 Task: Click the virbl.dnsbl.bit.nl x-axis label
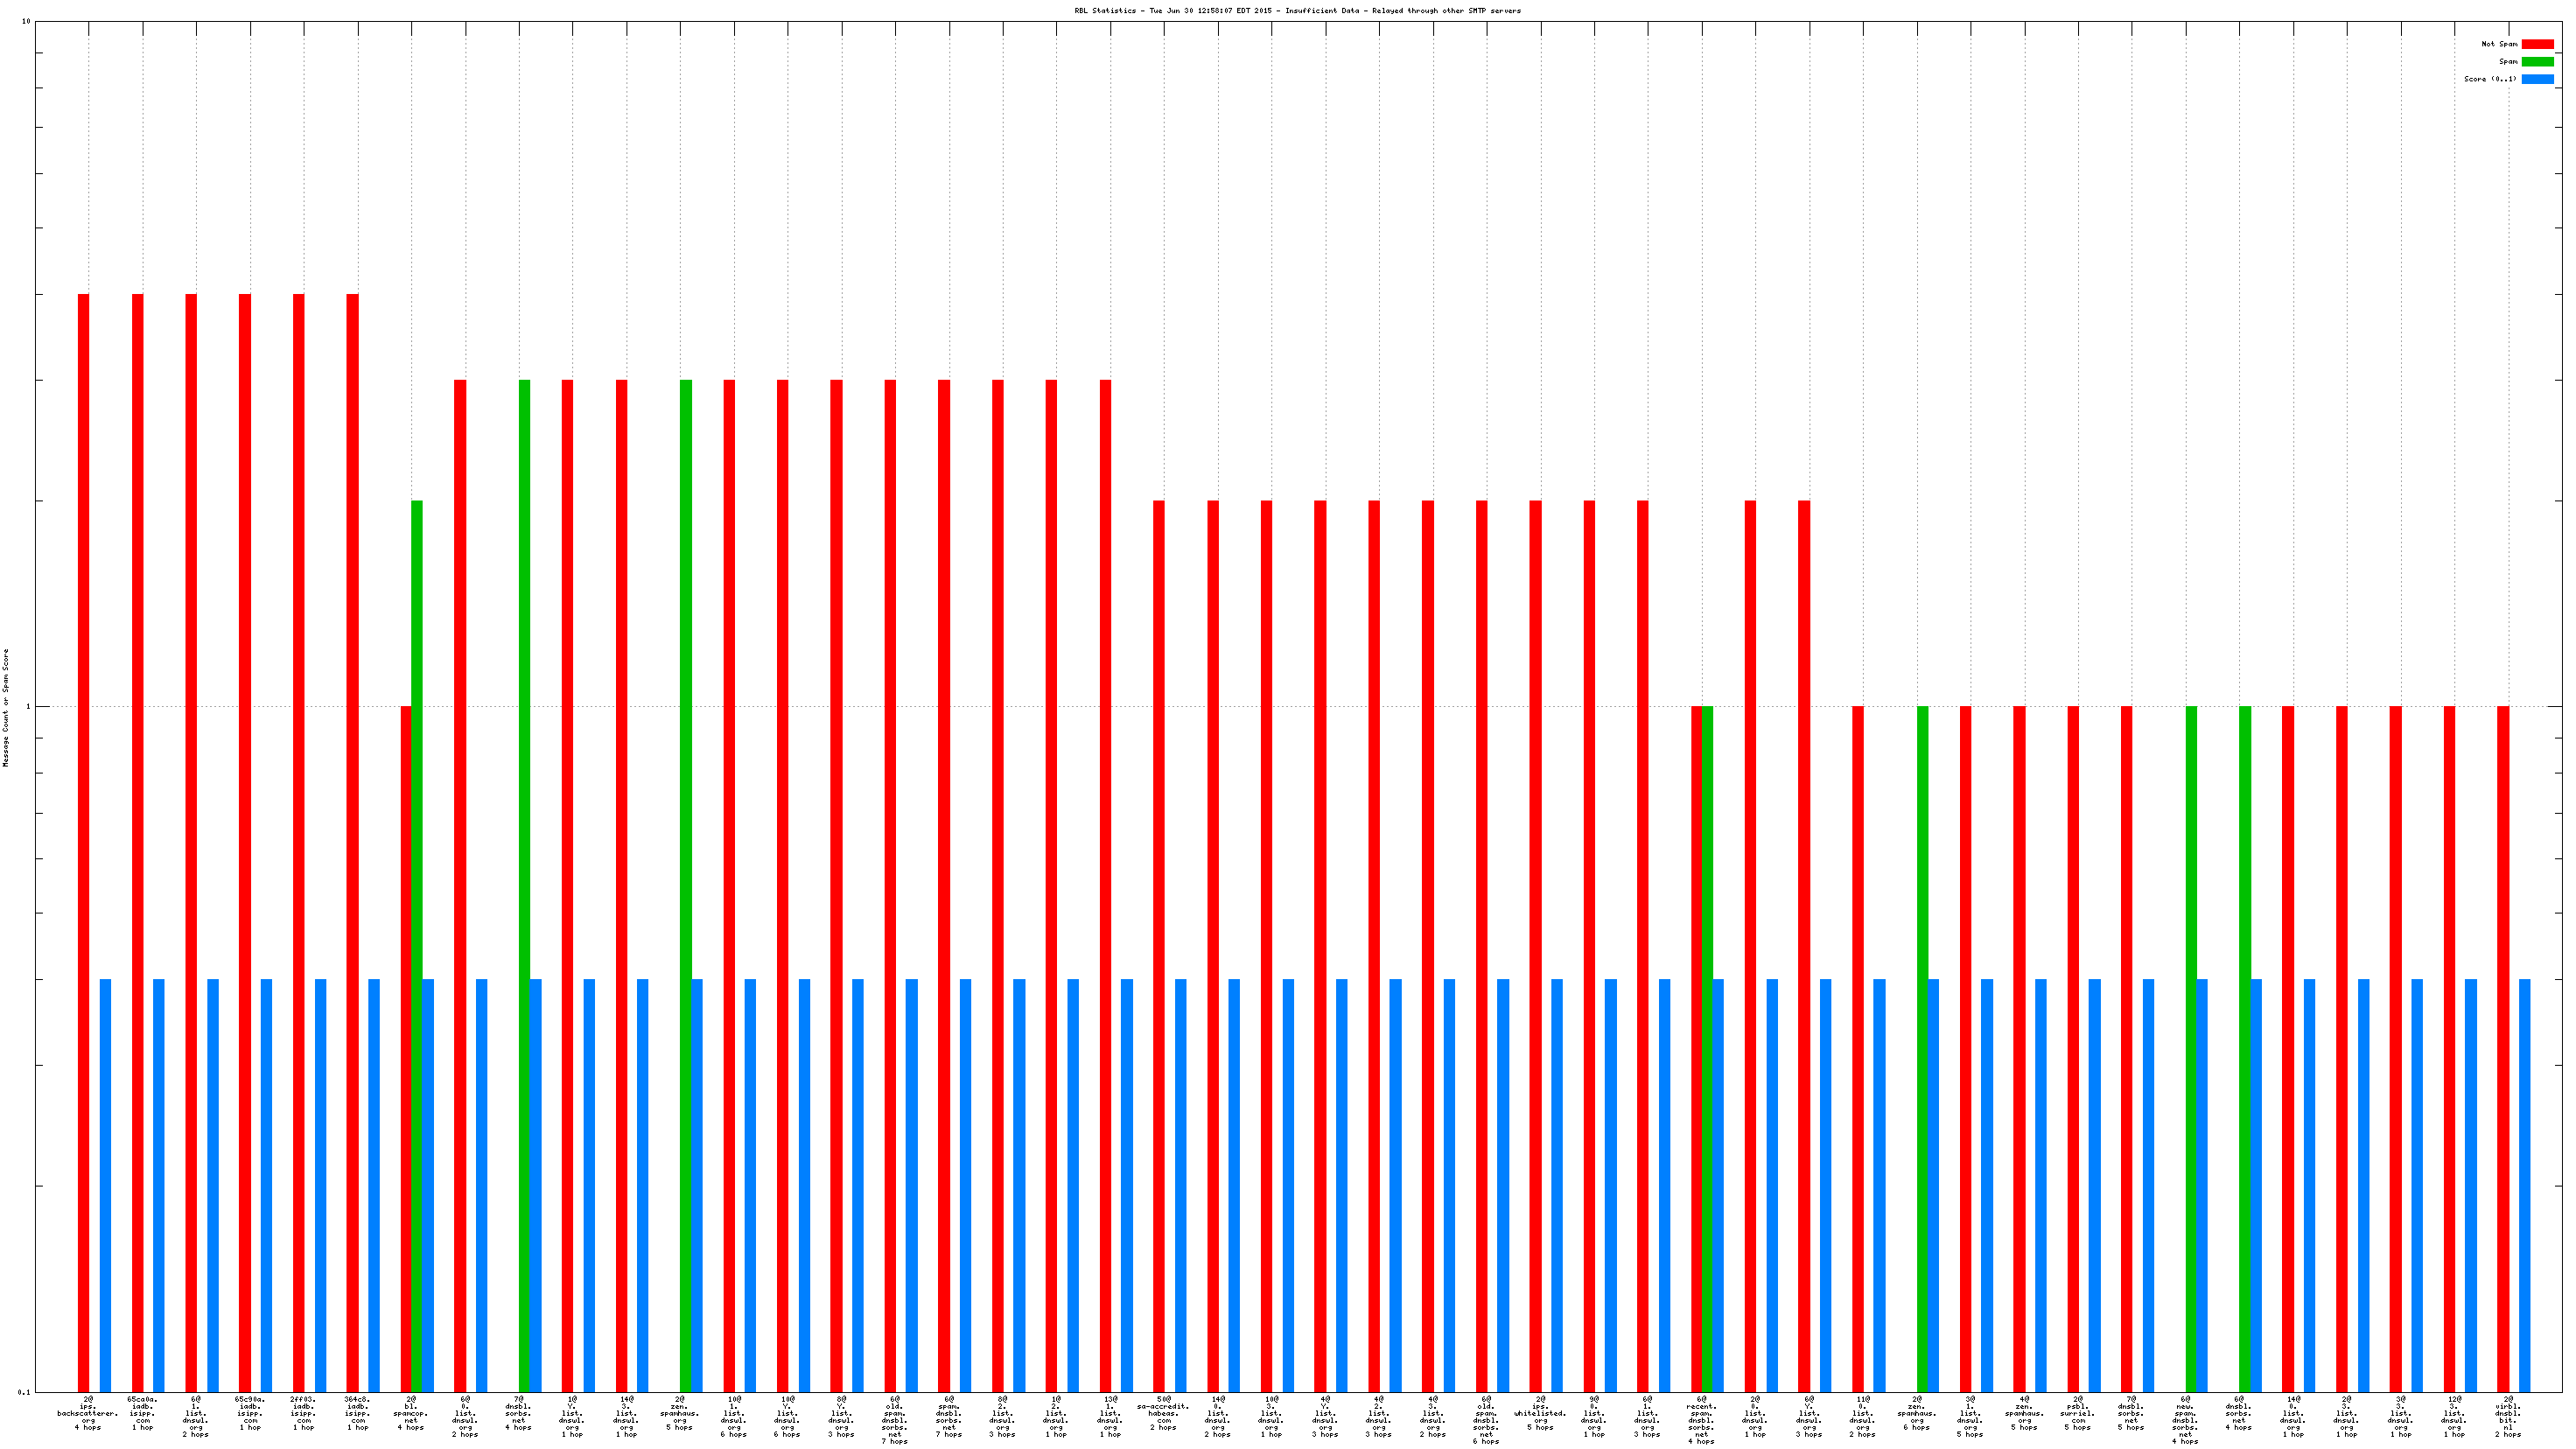(x=2507, y=1416)
